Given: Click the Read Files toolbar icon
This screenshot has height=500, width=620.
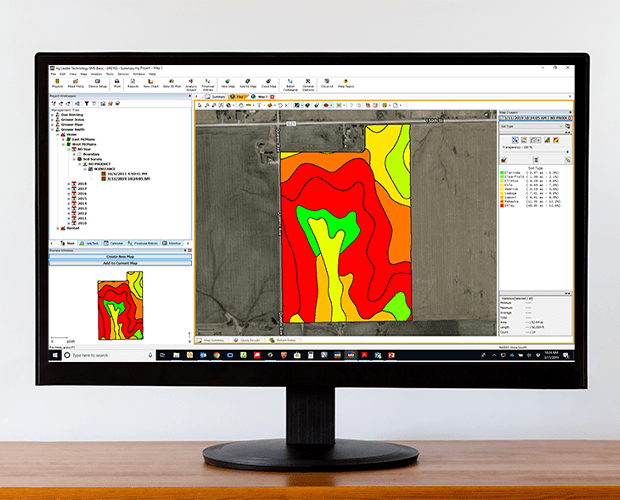Looking at the screenshot, I should pos(75,83).
